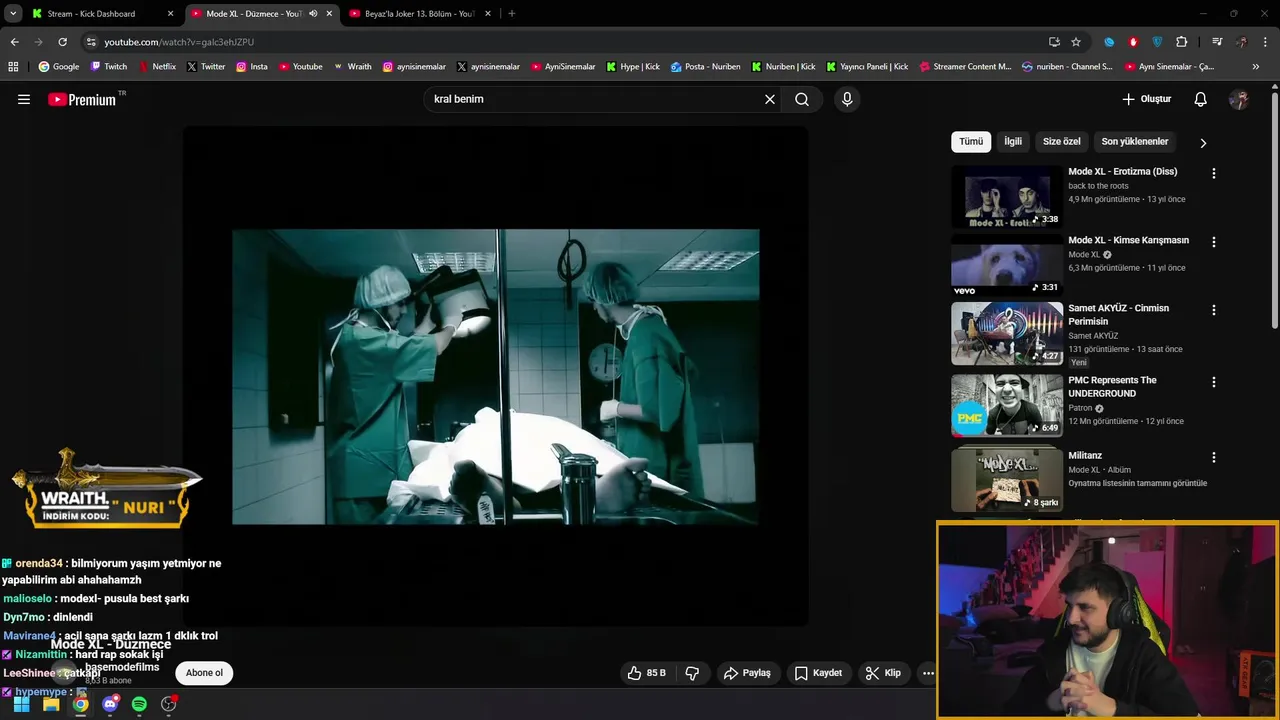This screenshot has width=1280, height=720.
Task: Open the Chrome apps grid bookmark
Action: [13, 67]
